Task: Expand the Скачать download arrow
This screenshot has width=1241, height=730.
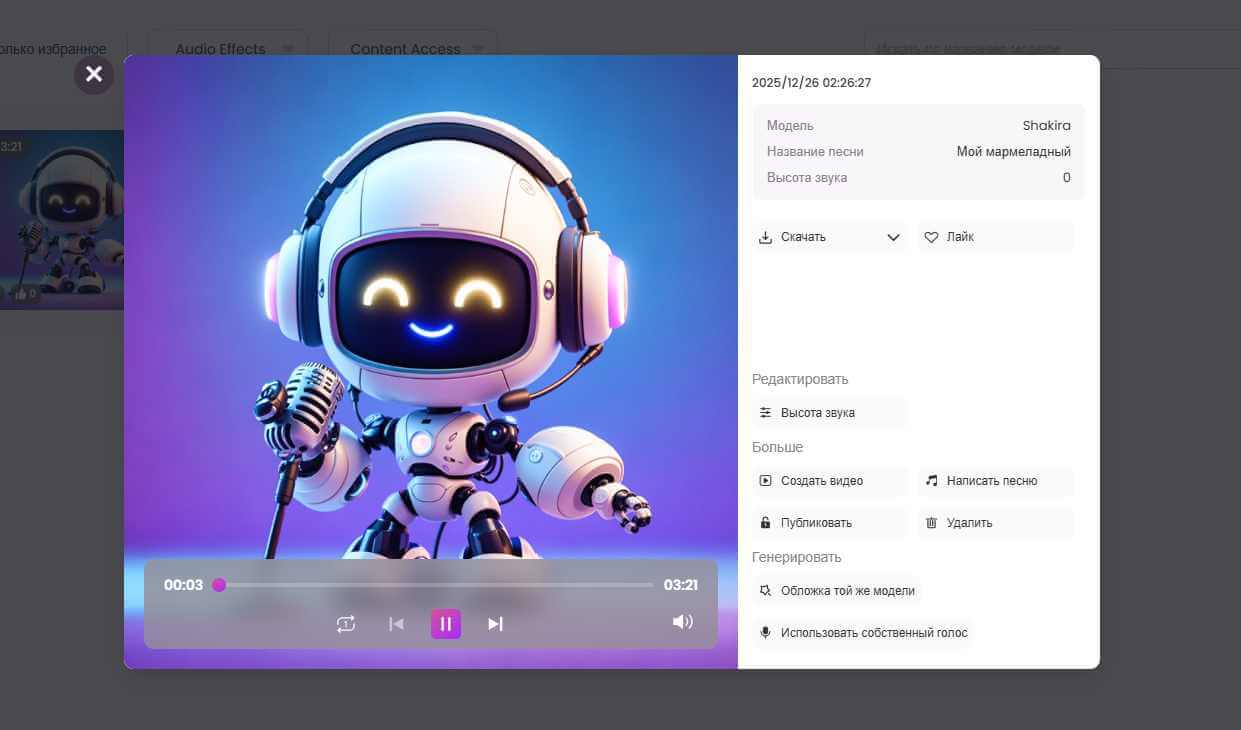Action: coord(893,237)
